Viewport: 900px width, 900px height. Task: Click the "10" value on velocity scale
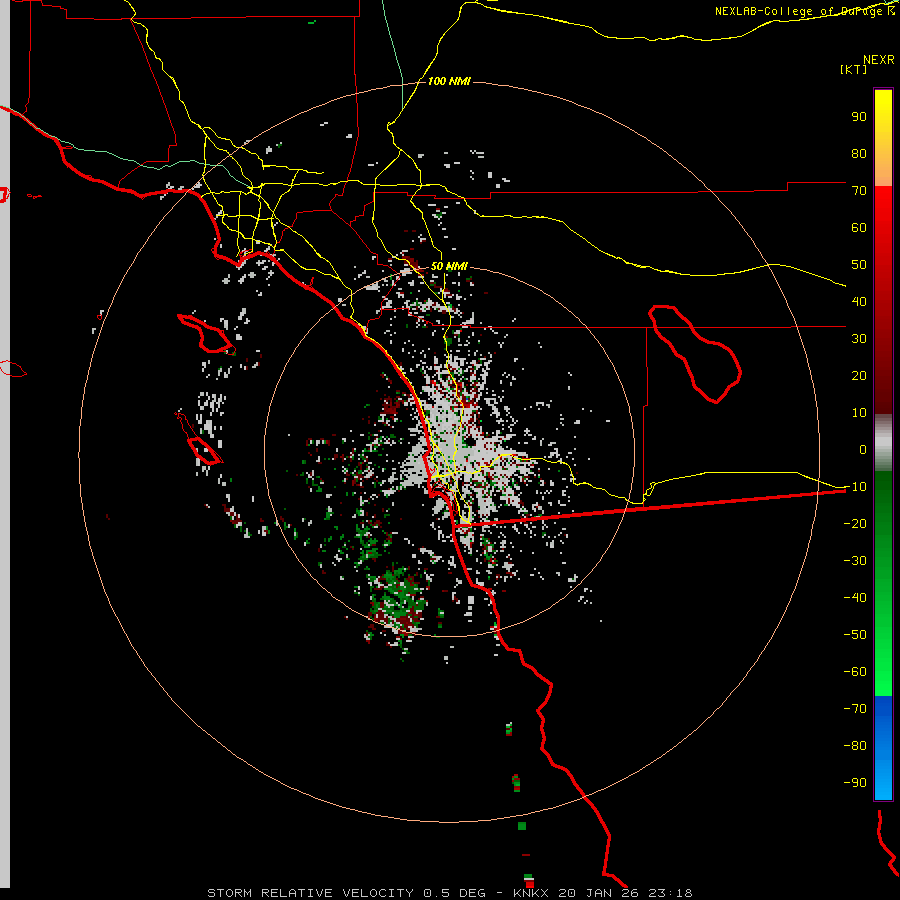[859, 413]
